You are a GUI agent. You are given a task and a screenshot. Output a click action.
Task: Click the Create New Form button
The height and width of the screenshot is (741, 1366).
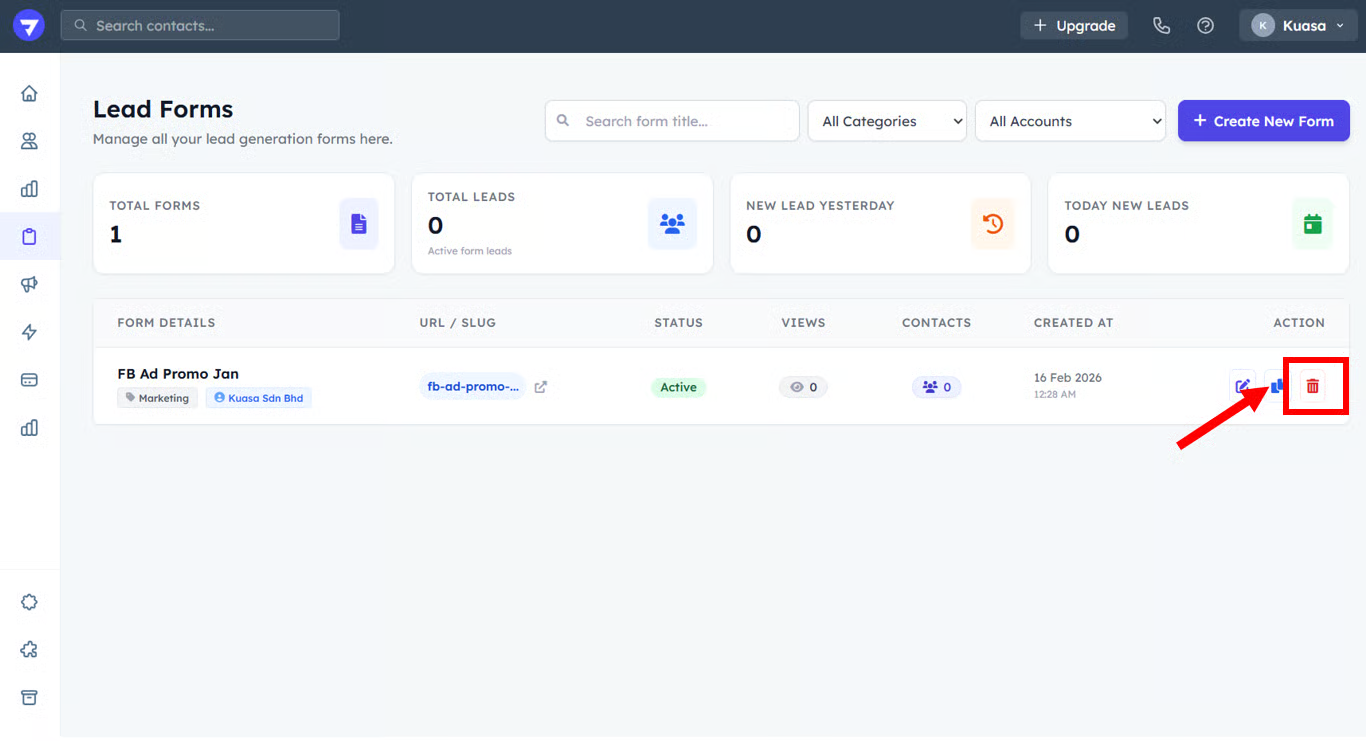point(1263,121)
